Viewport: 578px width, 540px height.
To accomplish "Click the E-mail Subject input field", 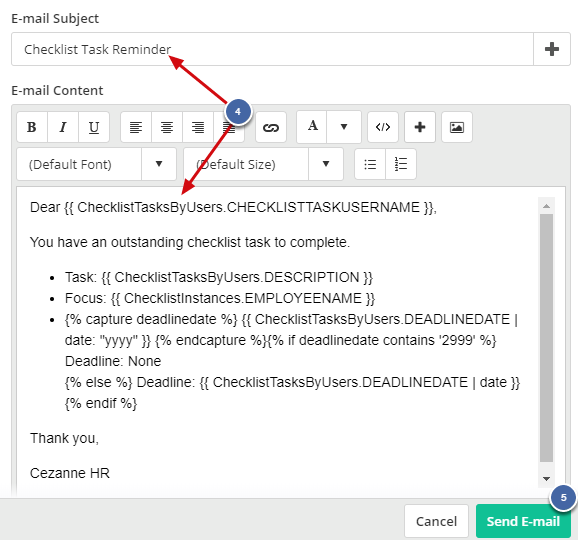I will (x=272, y=49).
